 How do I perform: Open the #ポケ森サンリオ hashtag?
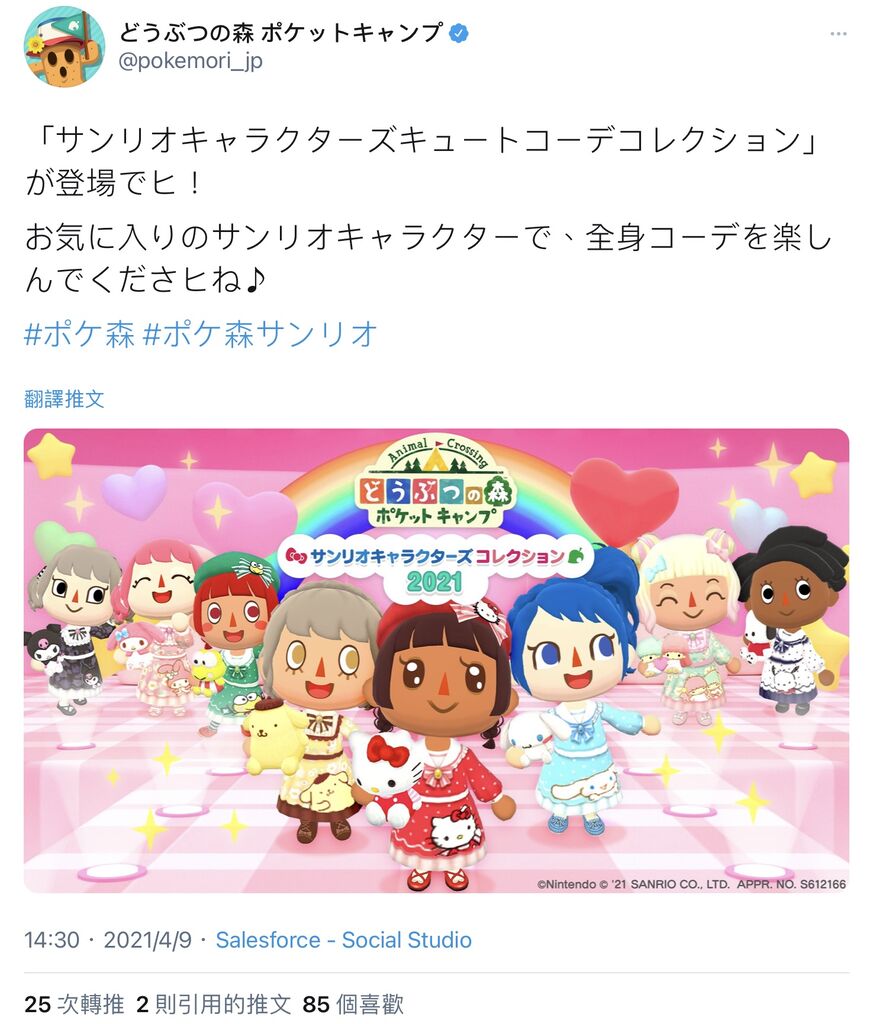pos(260,334)
